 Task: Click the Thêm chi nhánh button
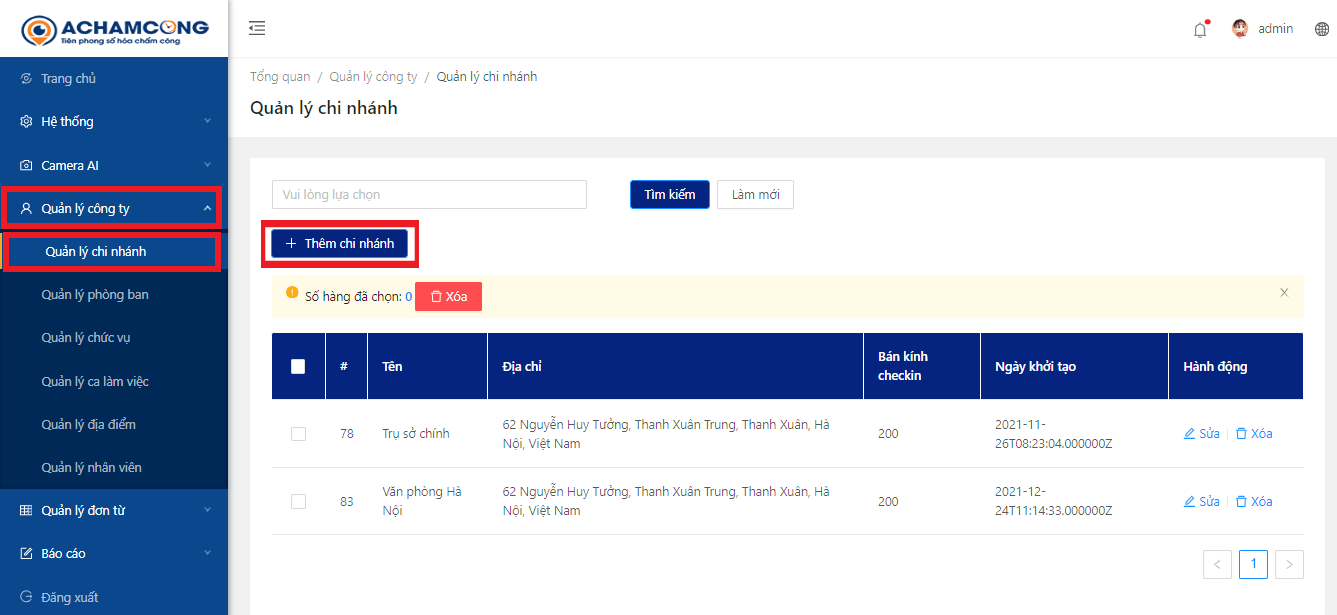340,244
